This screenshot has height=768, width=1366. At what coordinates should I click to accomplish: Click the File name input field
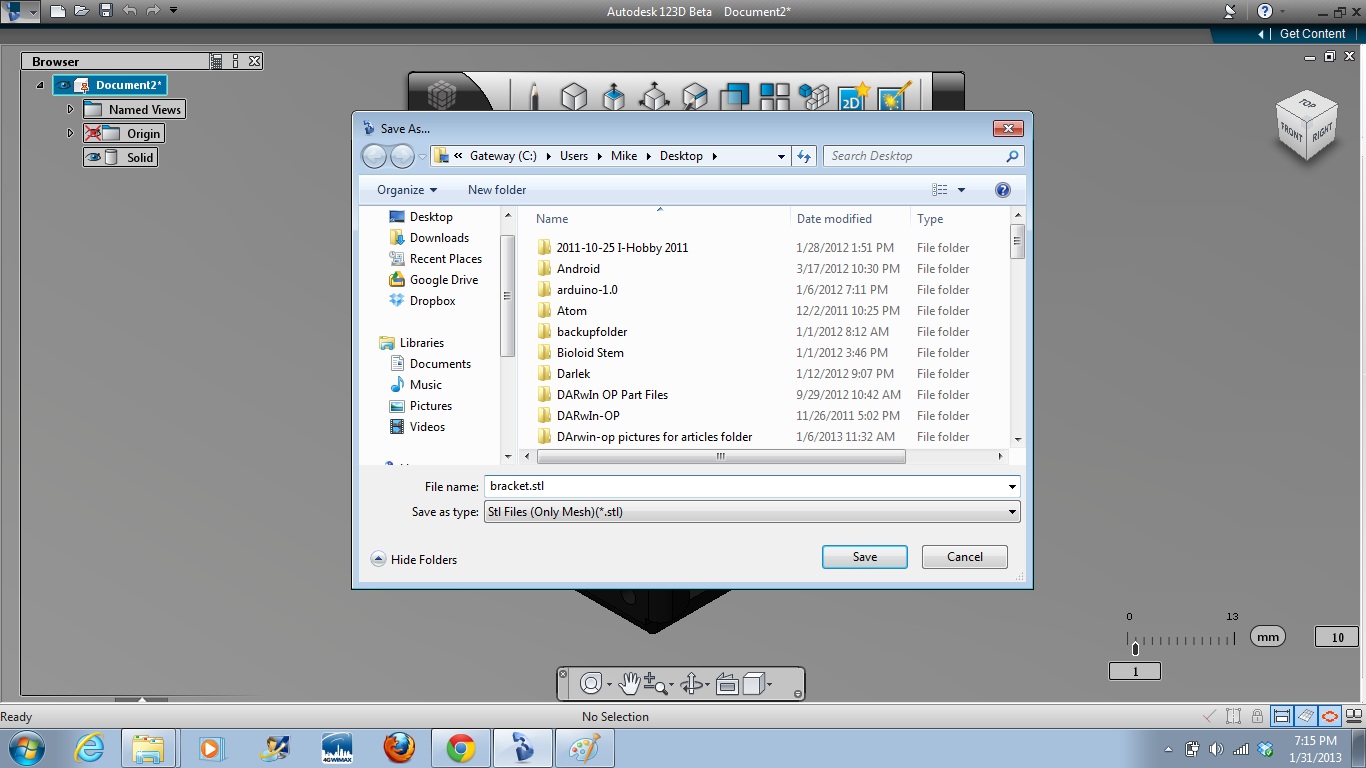(751, 487)
